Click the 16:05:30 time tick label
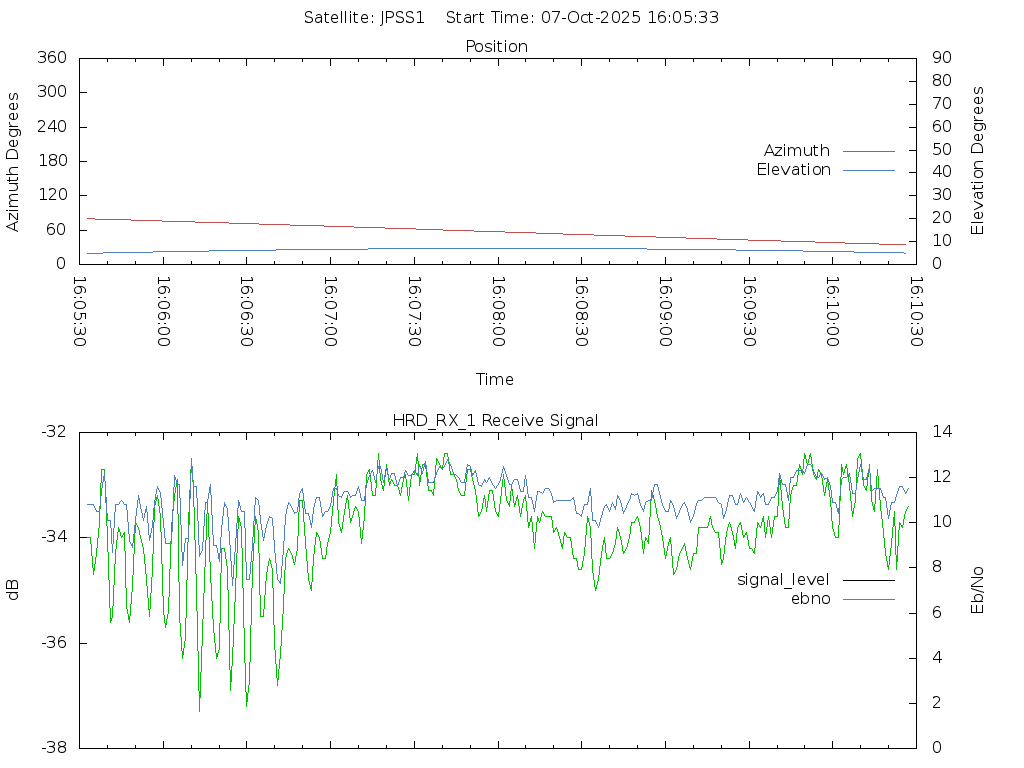Screen dimensions: 1024x768 (80, 312)
